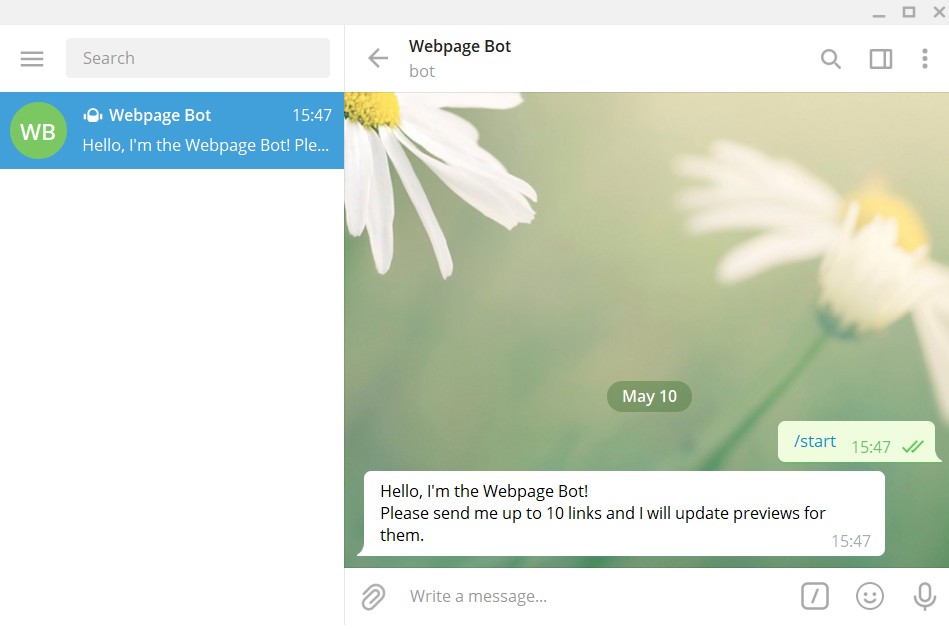Click the bot icon beside Webpage Bot name
949x629 pixels.
point(93,115)
